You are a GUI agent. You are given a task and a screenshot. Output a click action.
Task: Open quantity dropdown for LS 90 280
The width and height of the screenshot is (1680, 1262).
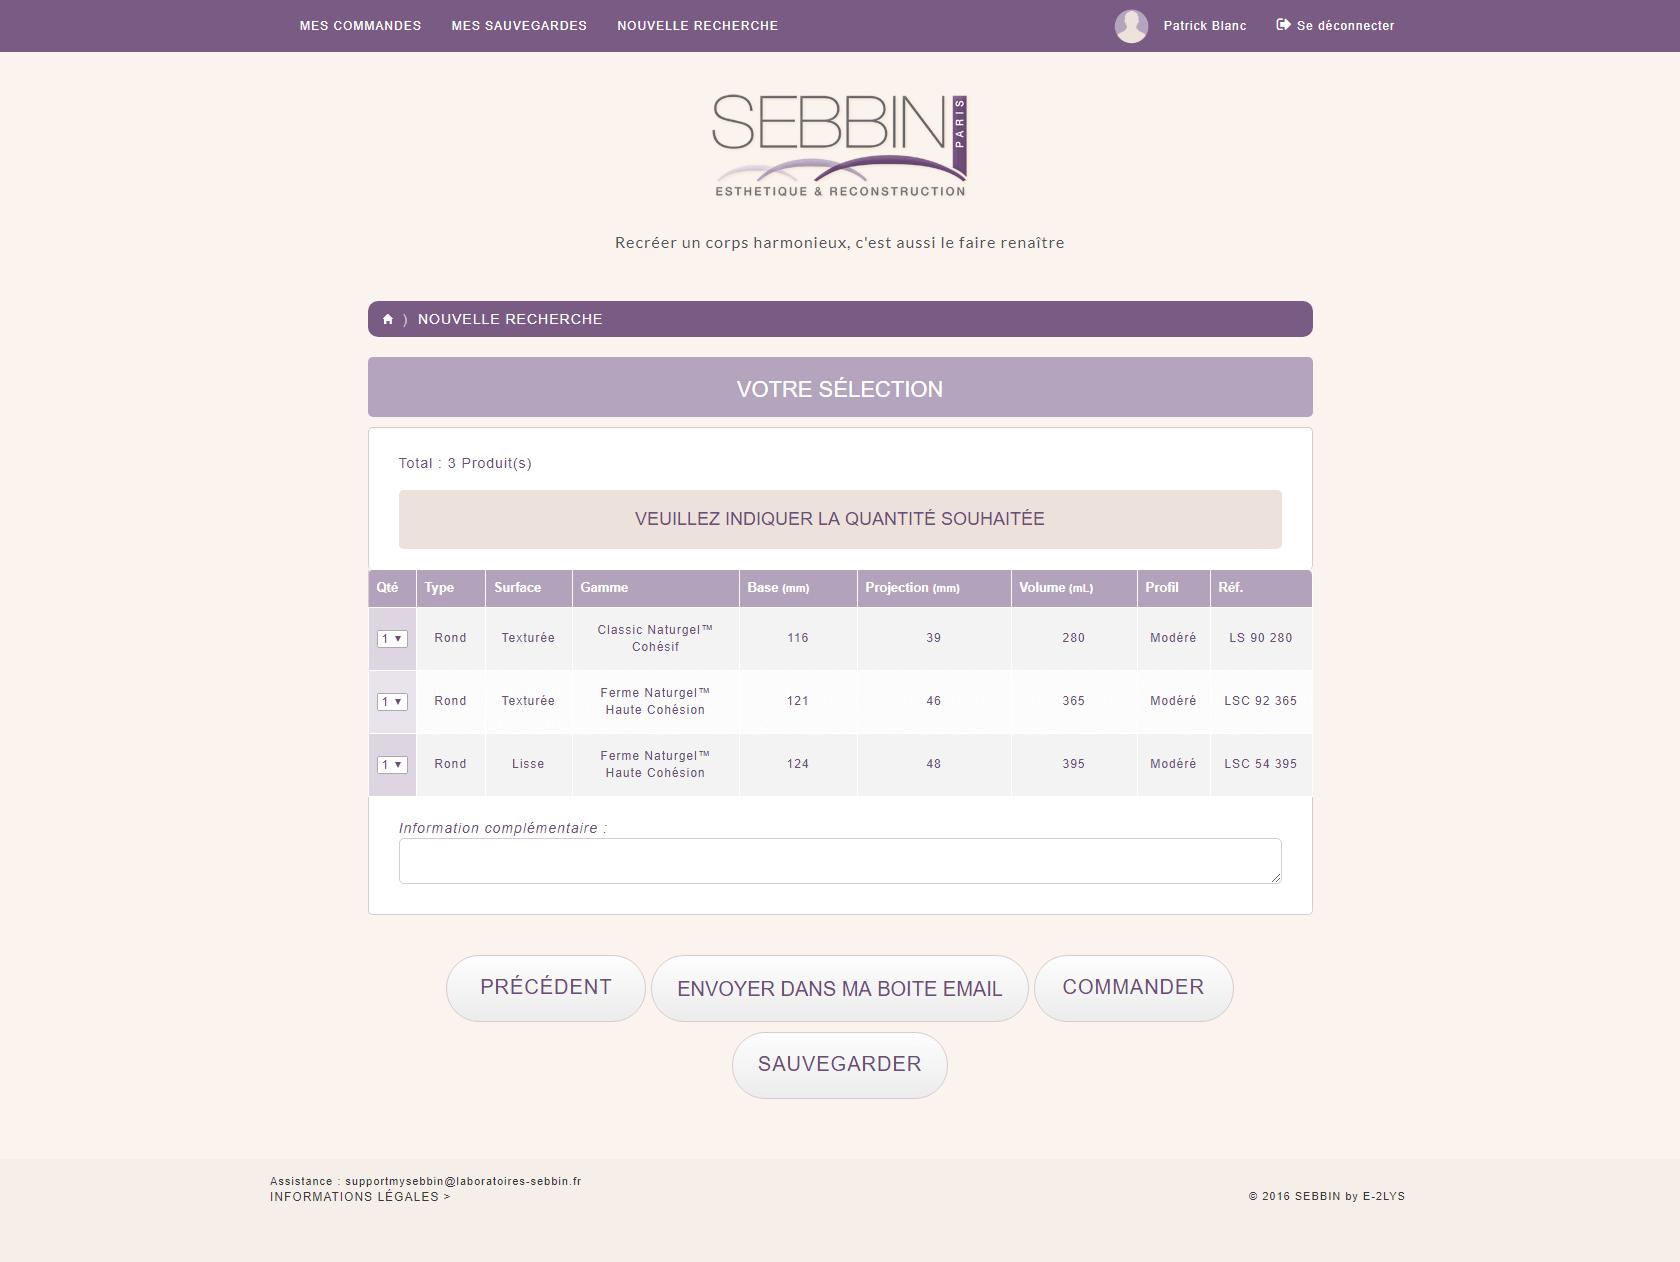click(x=392, y=638)
